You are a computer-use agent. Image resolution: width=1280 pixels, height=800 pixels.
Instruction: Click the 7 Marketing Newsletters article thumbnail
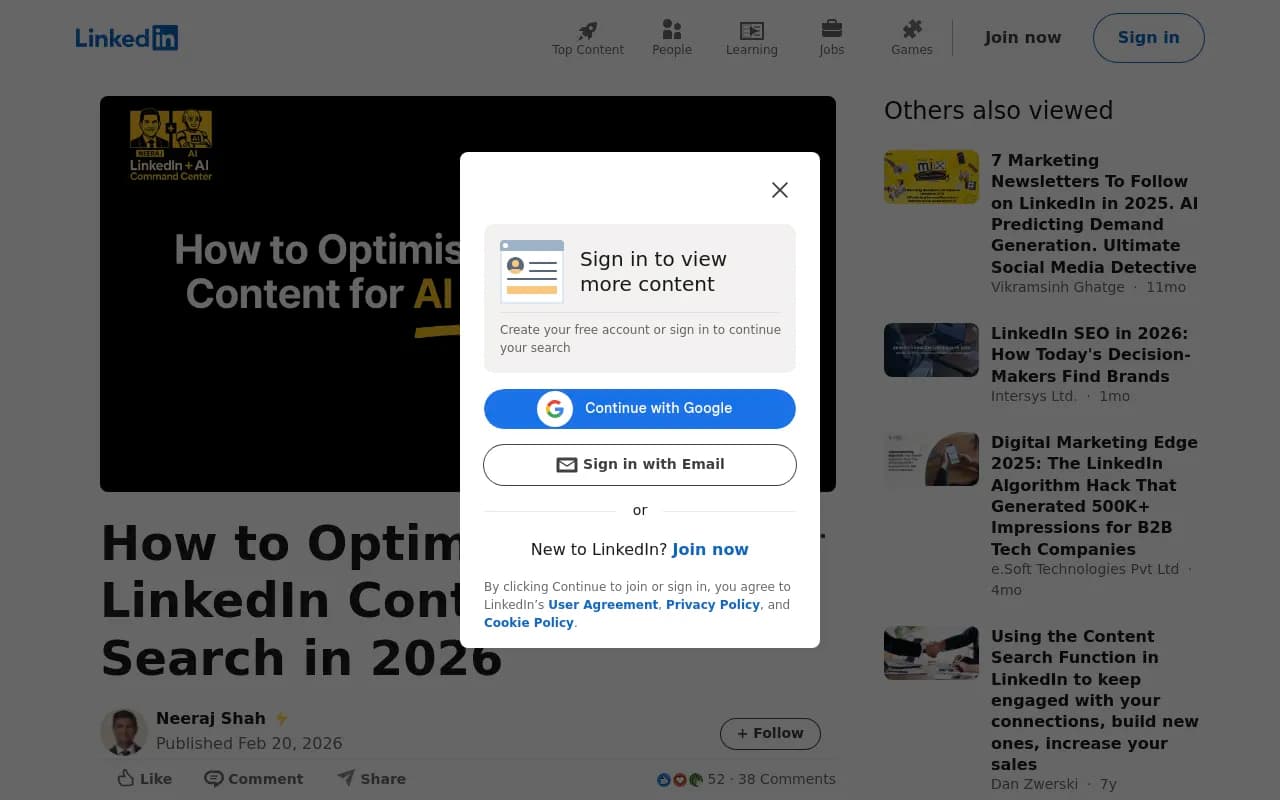[x=931, y=176]
